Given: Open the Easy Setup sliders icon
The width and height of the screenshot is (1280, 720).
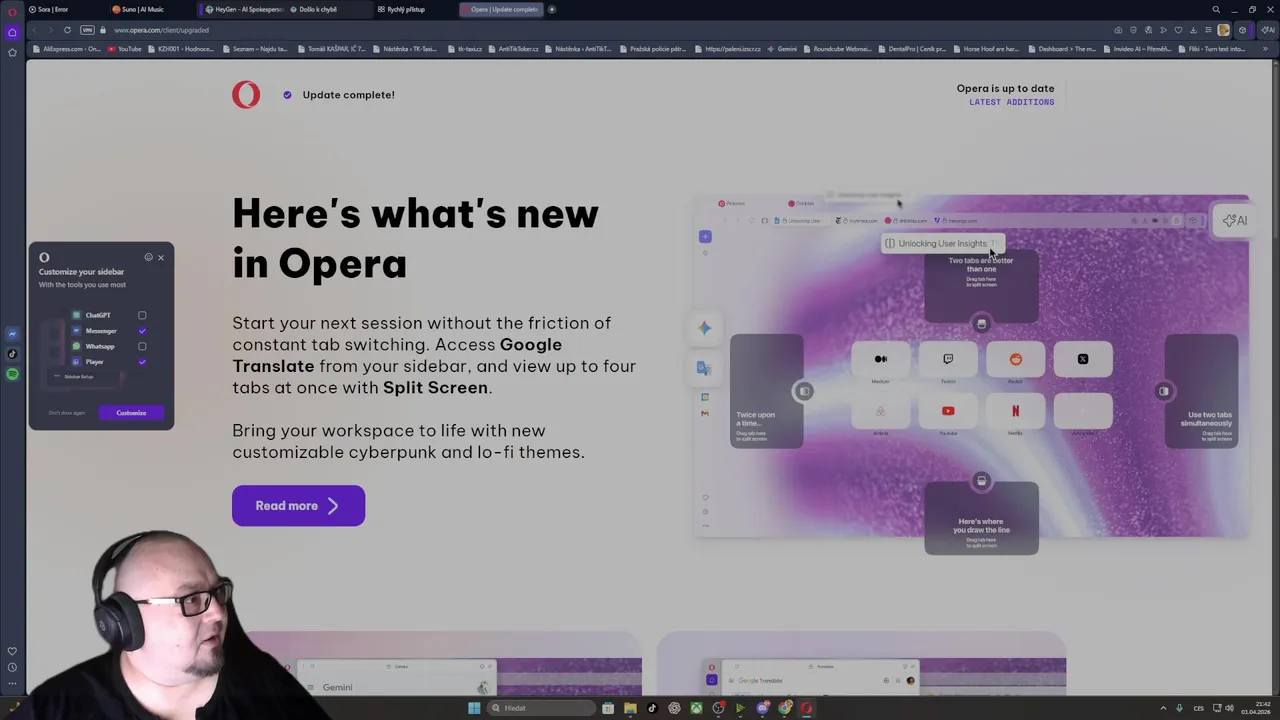Looking at the screenshot, I should point(1208,30).
